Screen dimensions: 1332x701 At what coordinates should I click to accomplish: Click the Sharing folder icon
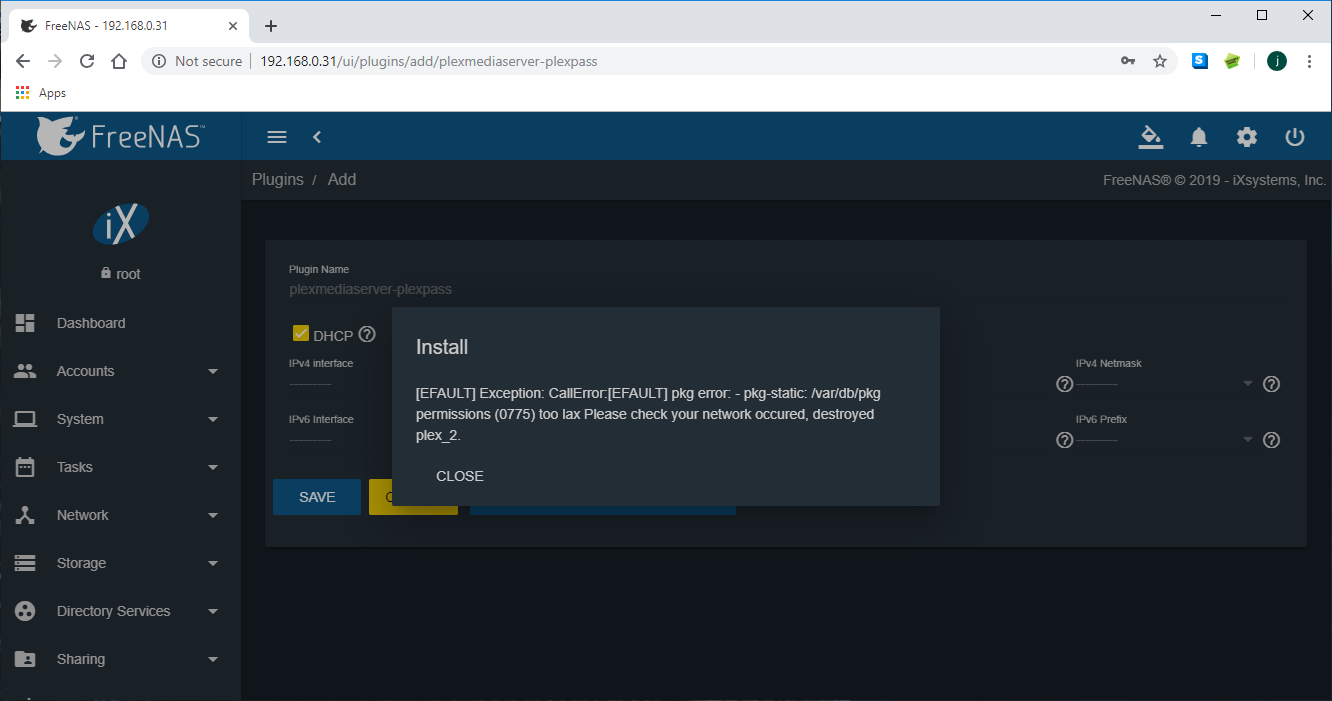(x=25, y=659)
